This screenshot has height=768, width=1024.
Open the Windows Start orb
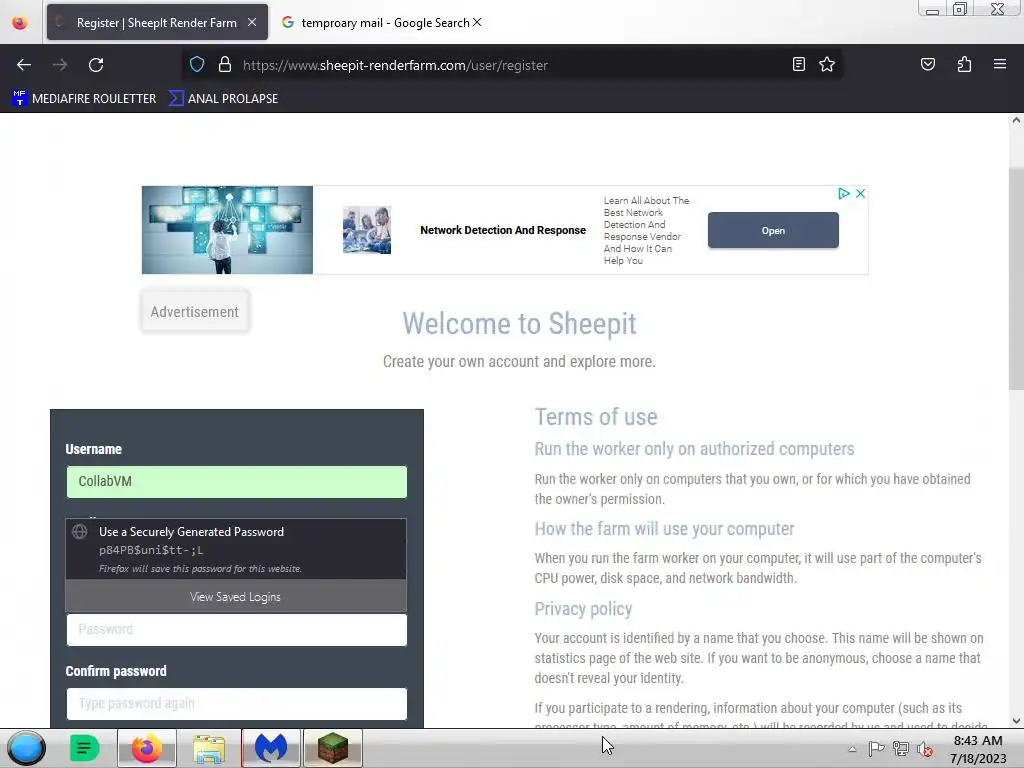coord(26,748)
